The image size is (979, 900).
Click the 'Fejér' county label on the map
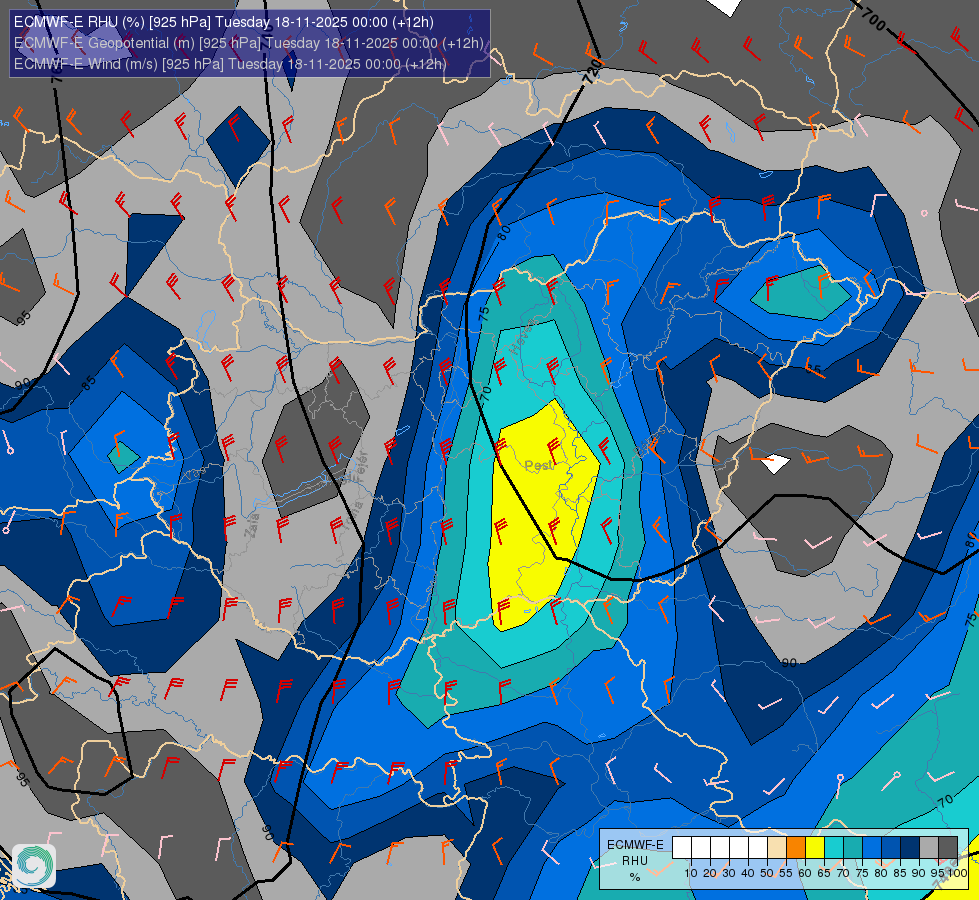click(360, 467)
